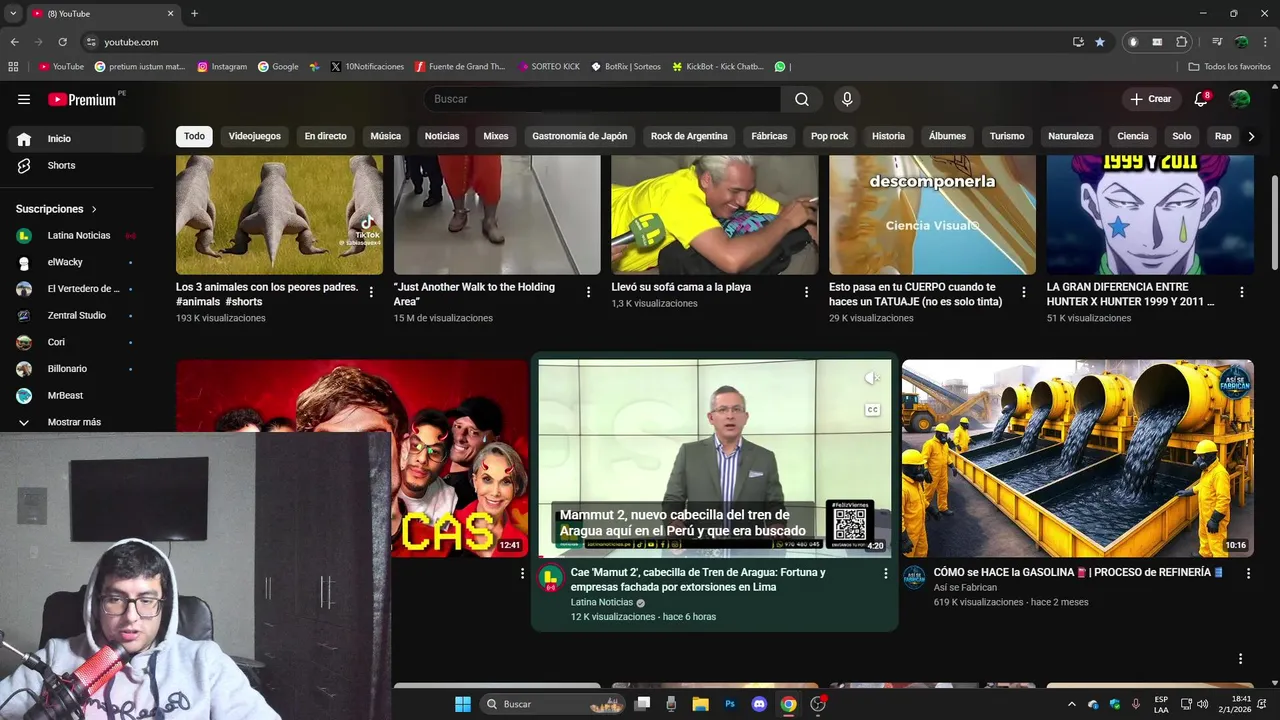This screenshot has height=720, width=1280.
Task: Open Chrome extensions puzzle icon
Action: (x=1182, y=42)
